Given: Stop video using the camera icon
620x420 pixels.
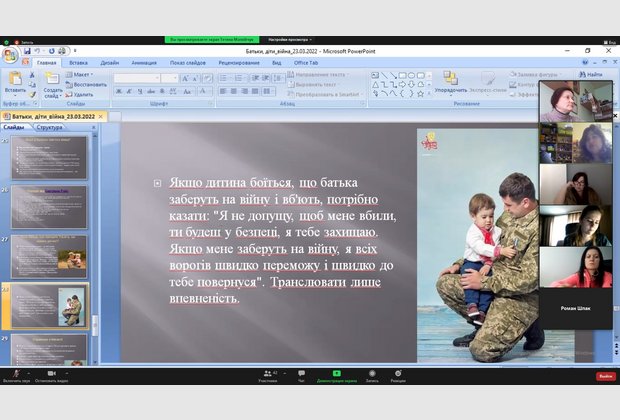Looking at the screenshot, I should [49, 374].
